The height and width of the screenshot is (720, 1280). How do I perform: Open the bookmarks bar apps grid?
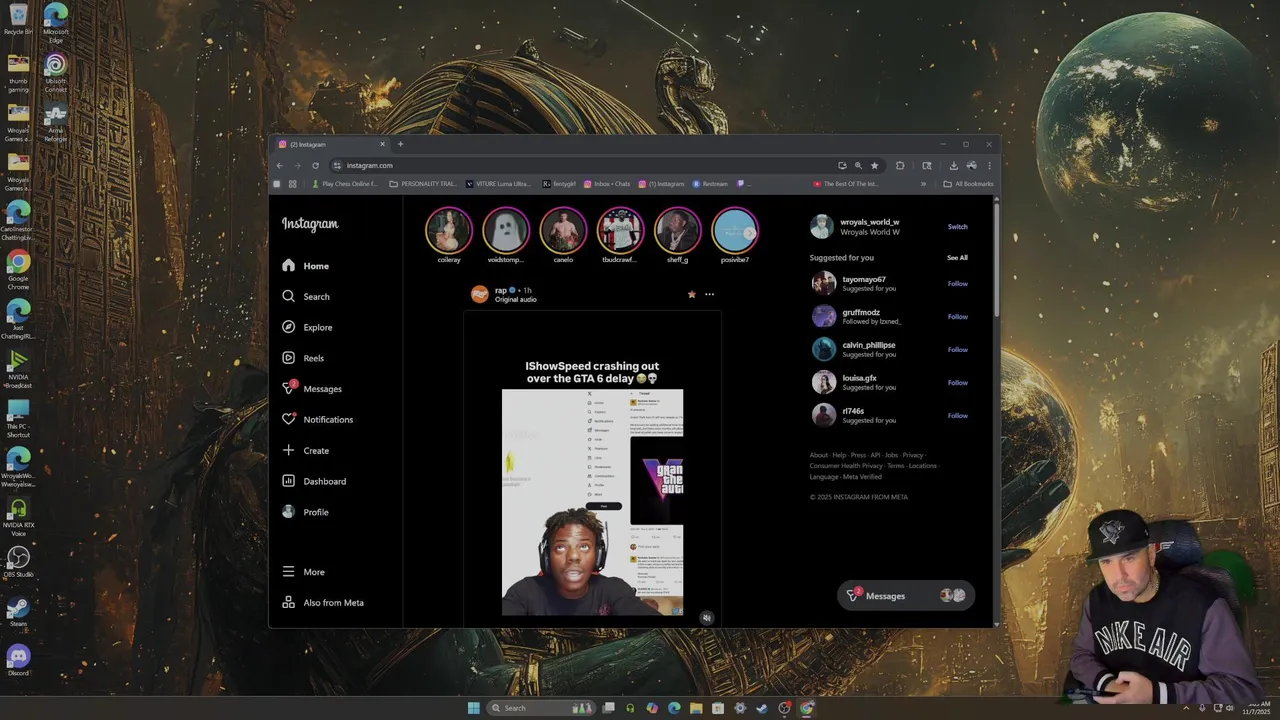[292, 184]
